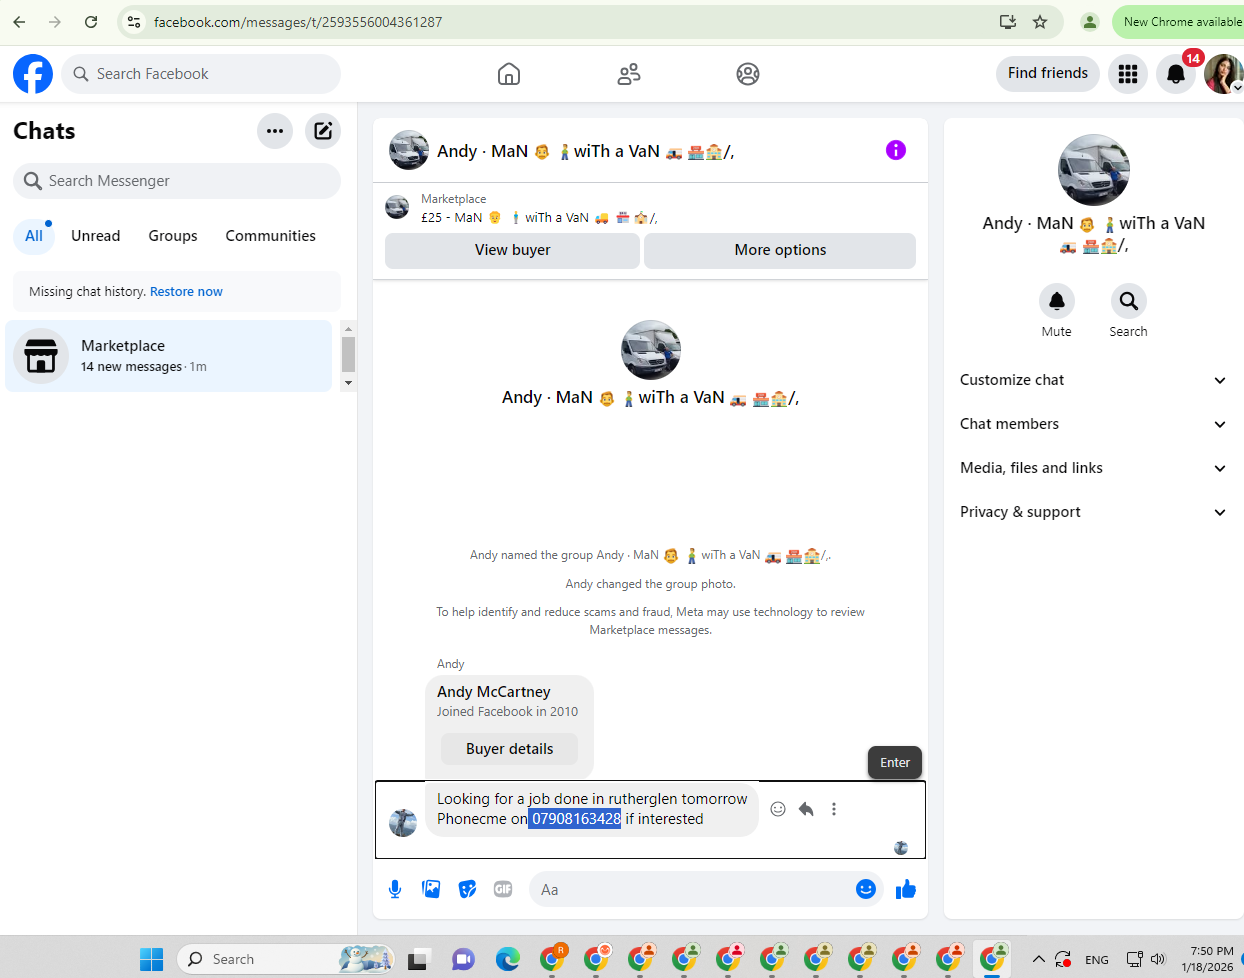1244x978 pixels.
Task: Send a voice clip with microphone icon
Action: (x=395, y=889)
